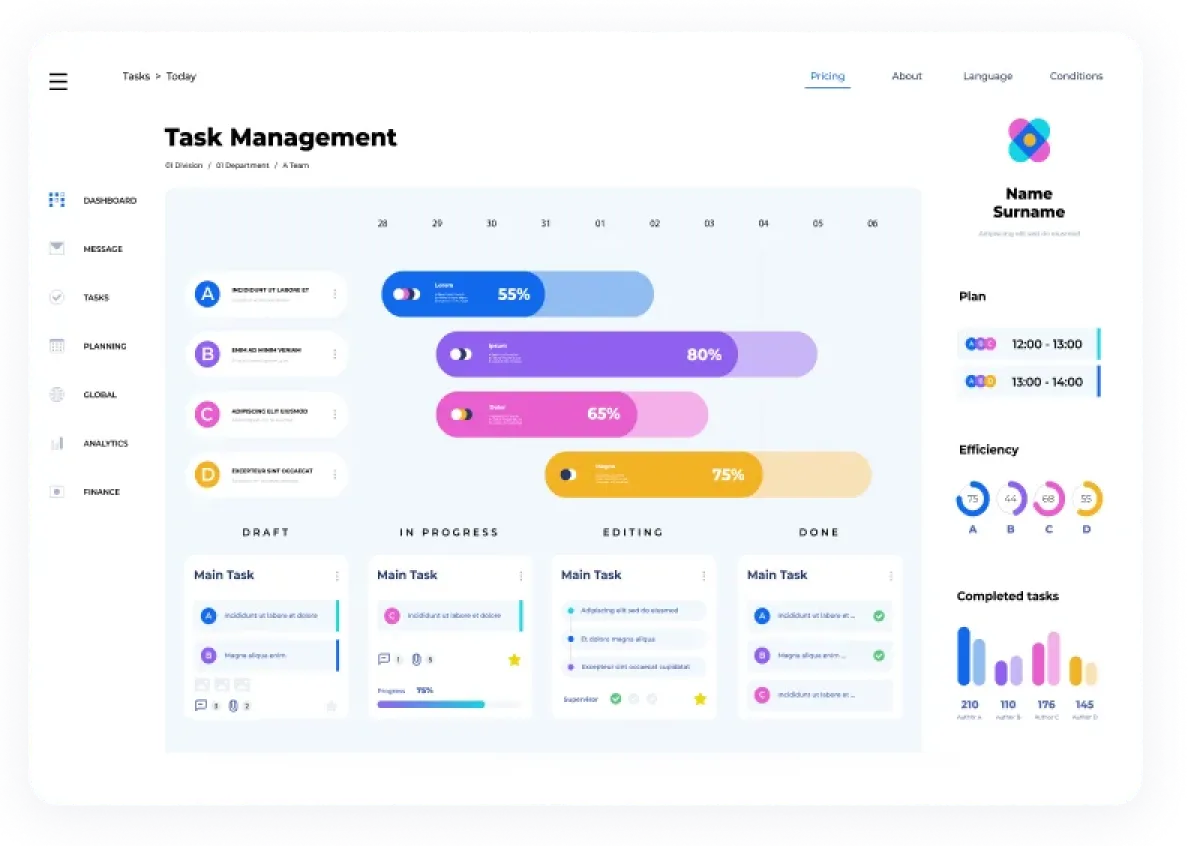This screenshot has height=846, width=1199.
Task: Click the yellow star in In Progress card
Action: [x=515, y=659]
